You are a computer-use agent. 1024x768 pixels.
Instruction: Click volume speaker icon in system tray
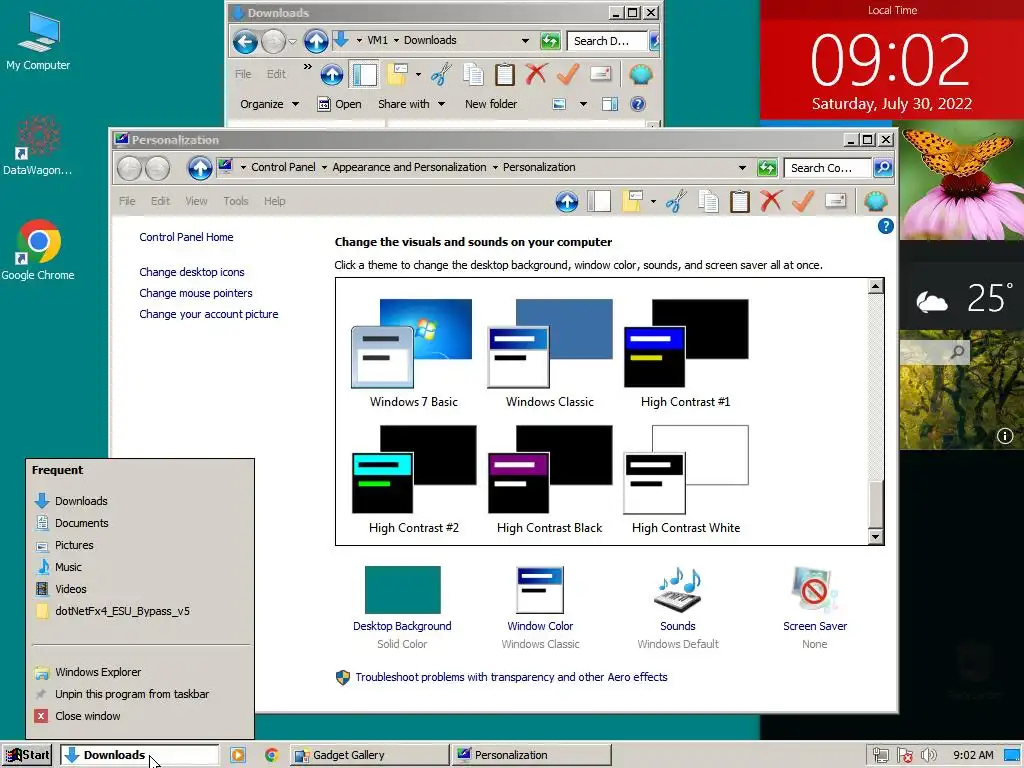click(928, 756)
